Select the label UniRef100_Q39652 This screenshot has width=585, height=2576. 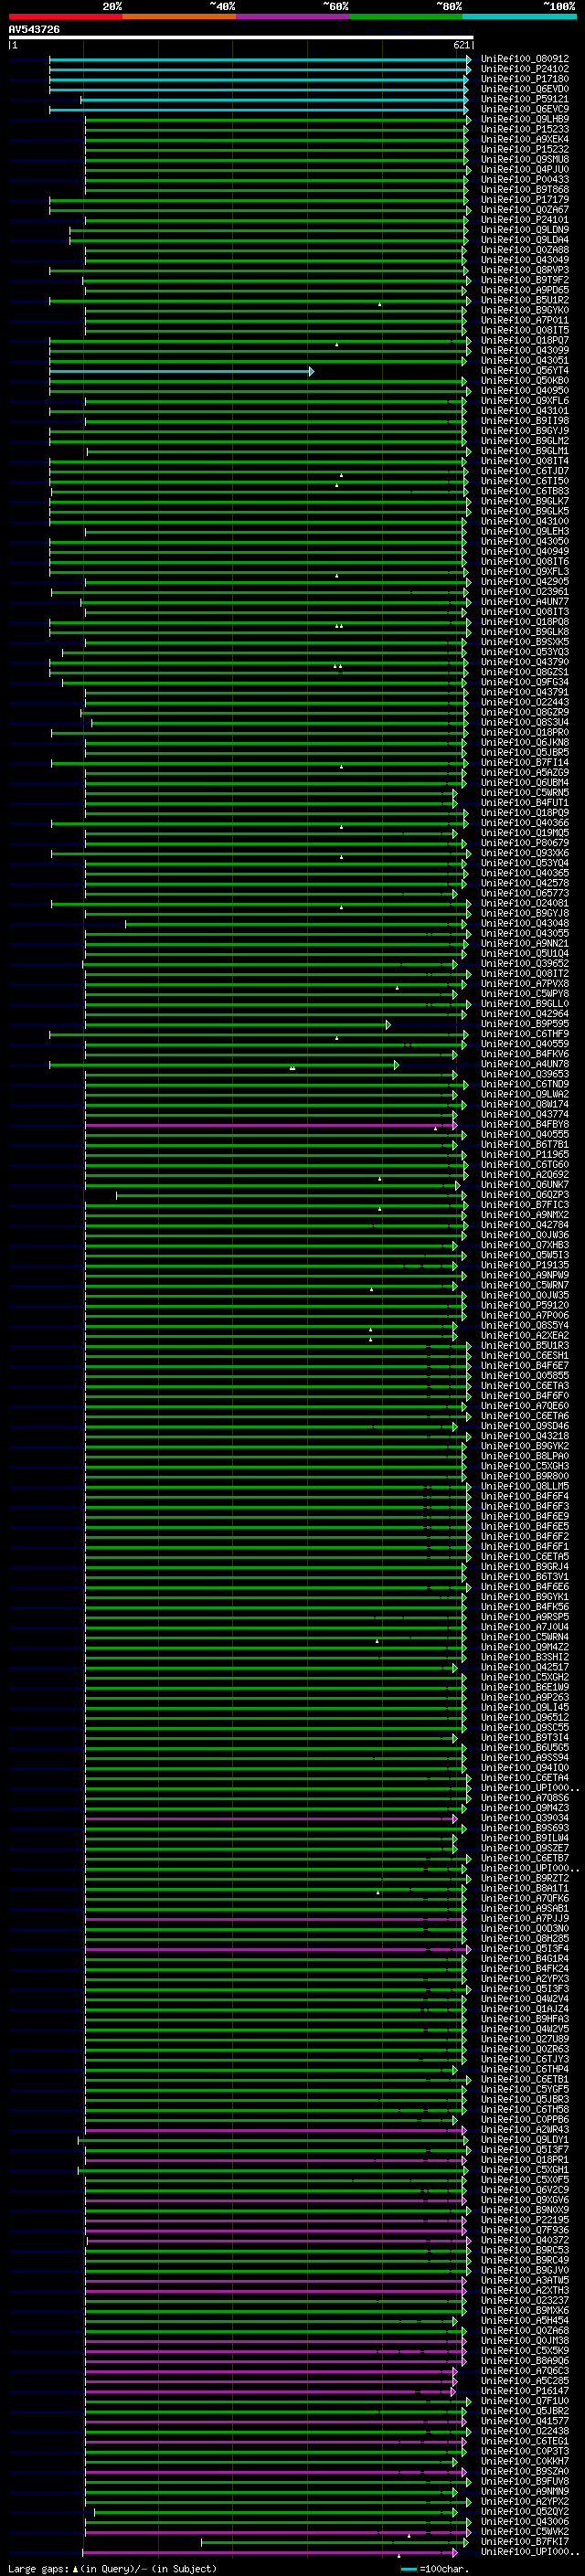[525, 964]
